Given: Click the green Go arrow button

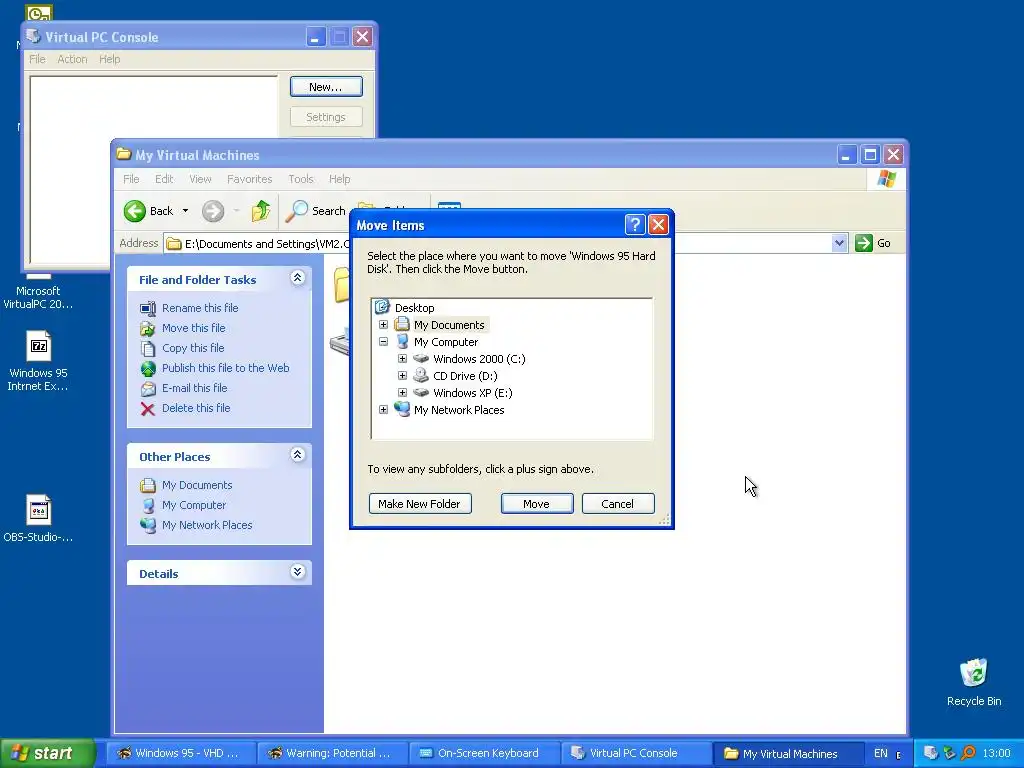Looking at the screenshot, I should pyautogui.click(x=864, y=243).
